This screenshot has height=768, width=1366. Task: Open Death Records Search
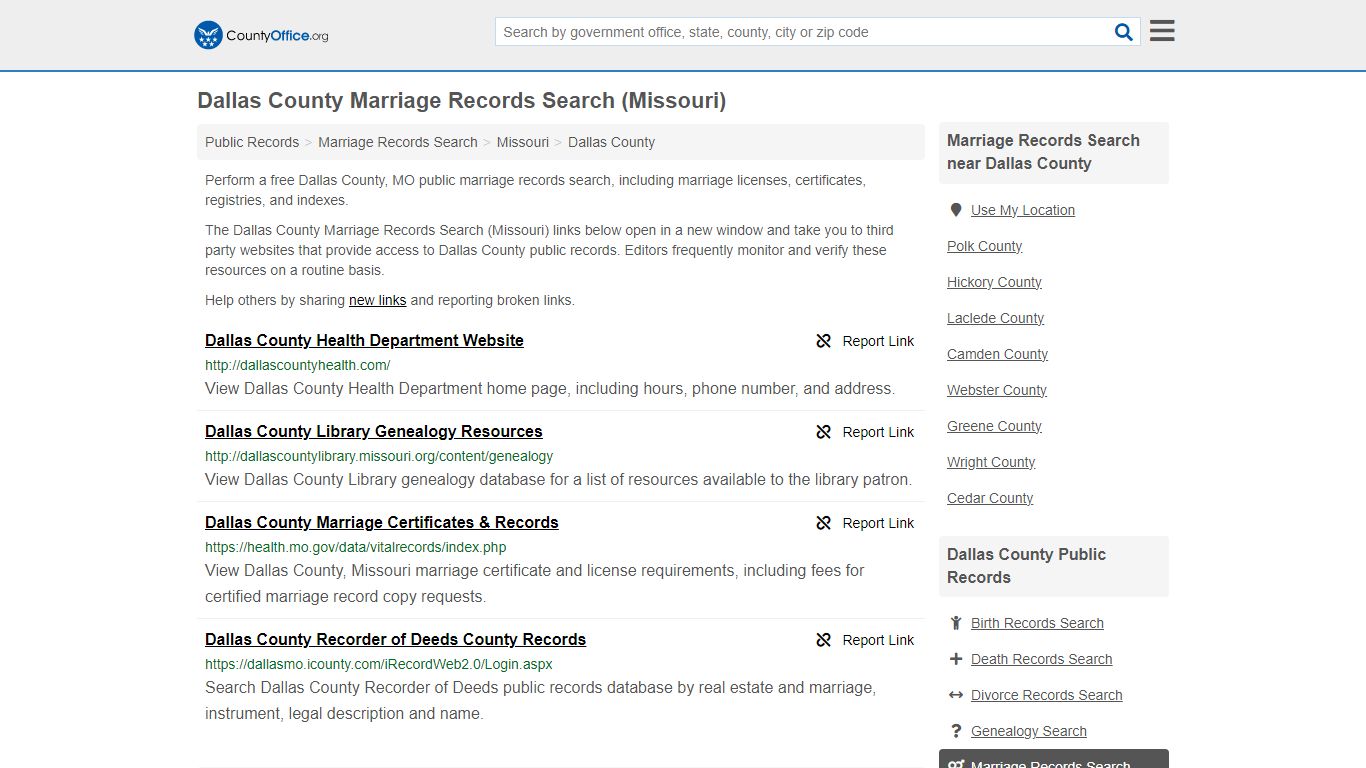coord(1042,659)
